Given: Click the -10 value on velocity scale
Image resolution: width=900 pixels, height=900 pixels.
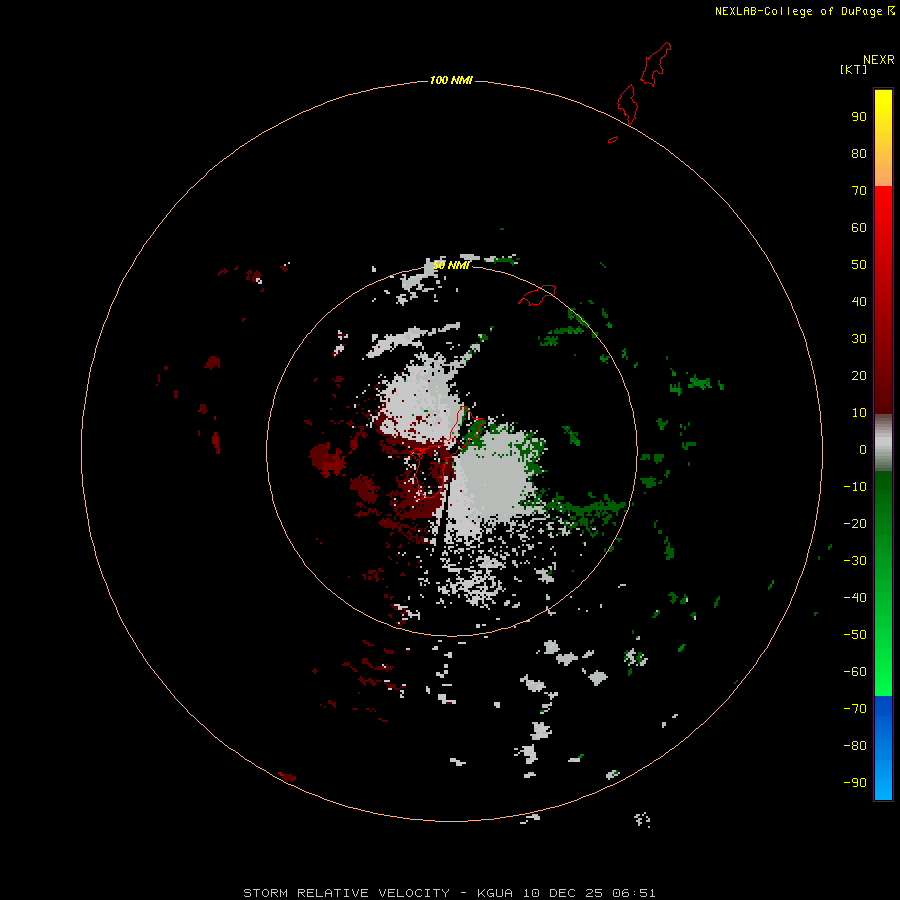Looking at the screenshot, I should [x=855, y=487].
